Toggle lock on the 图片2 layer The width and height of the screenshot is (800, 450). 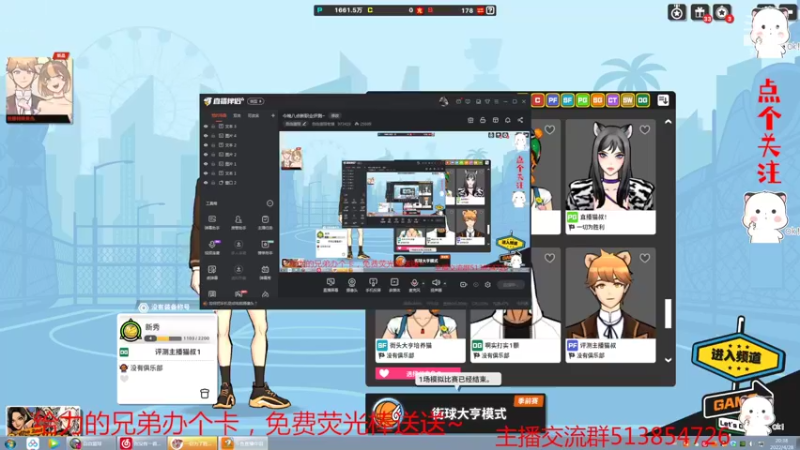click(213, 155)
